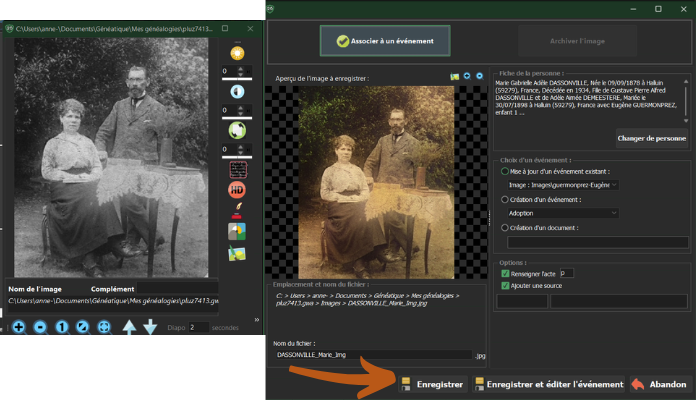Click the brightness sun icon
Viewport: 697px width, 400px height.
pyautogui.click(x=237, y=53)
